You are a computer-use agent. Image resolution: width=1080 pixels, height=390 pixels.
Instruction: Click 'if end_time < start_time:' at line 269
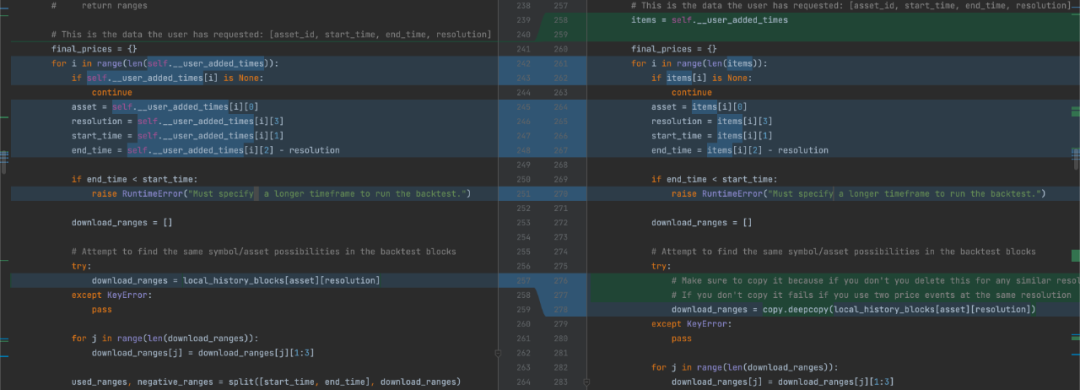(x=714, y=179)
